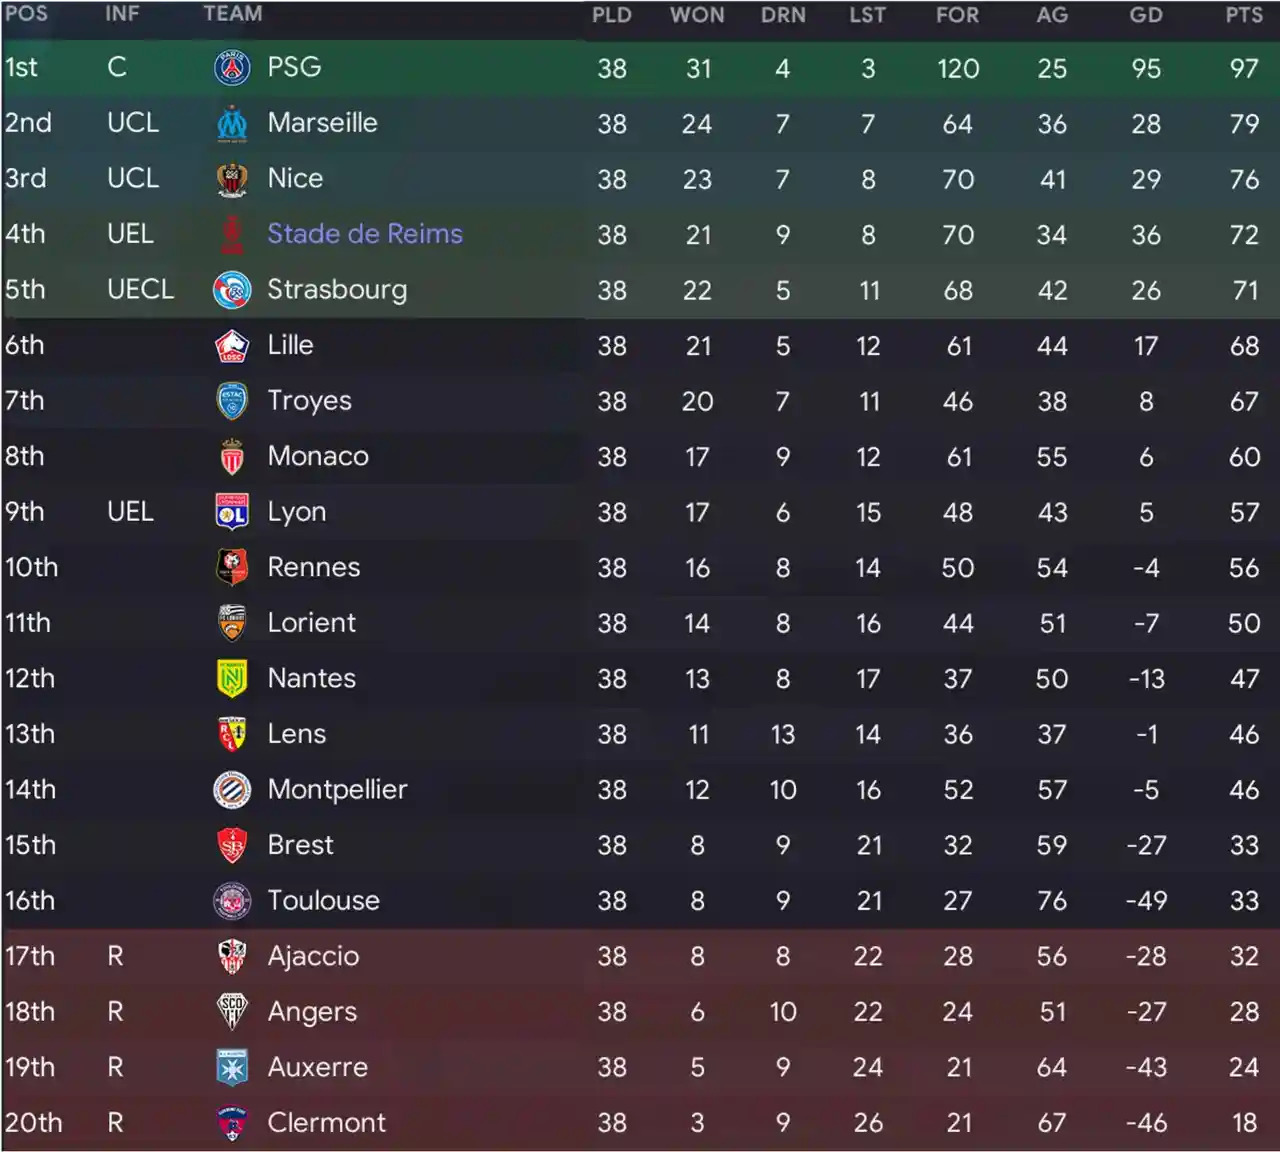Click the Clermont team badge

[x=232, y=1123]
